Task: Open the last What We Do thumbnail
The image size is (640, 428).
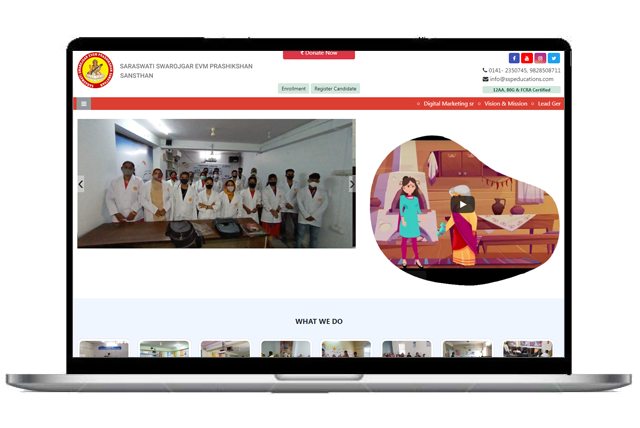Action: click(x=527, y=349)
